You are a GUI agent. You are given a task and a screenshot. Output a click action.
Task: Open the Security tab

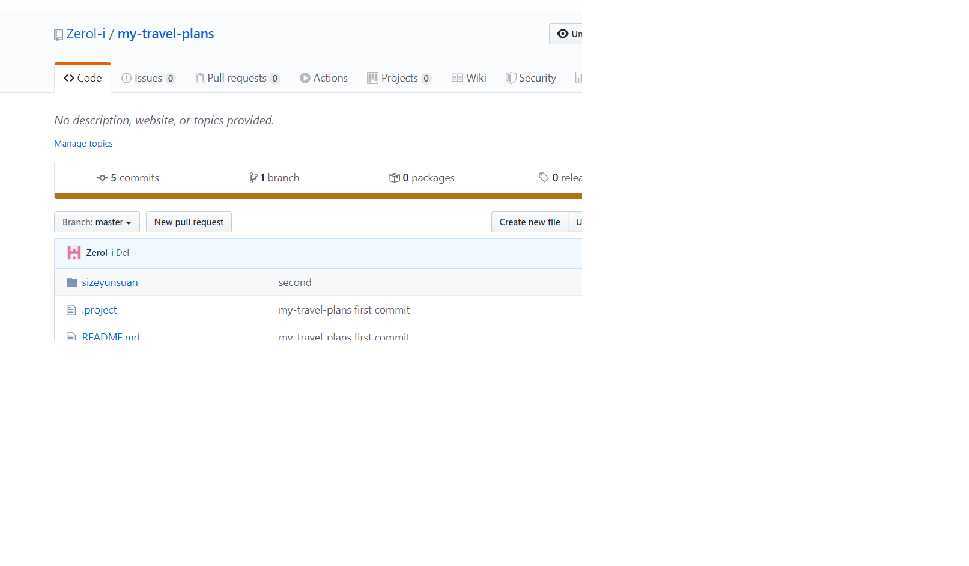[x=531, y=78]
